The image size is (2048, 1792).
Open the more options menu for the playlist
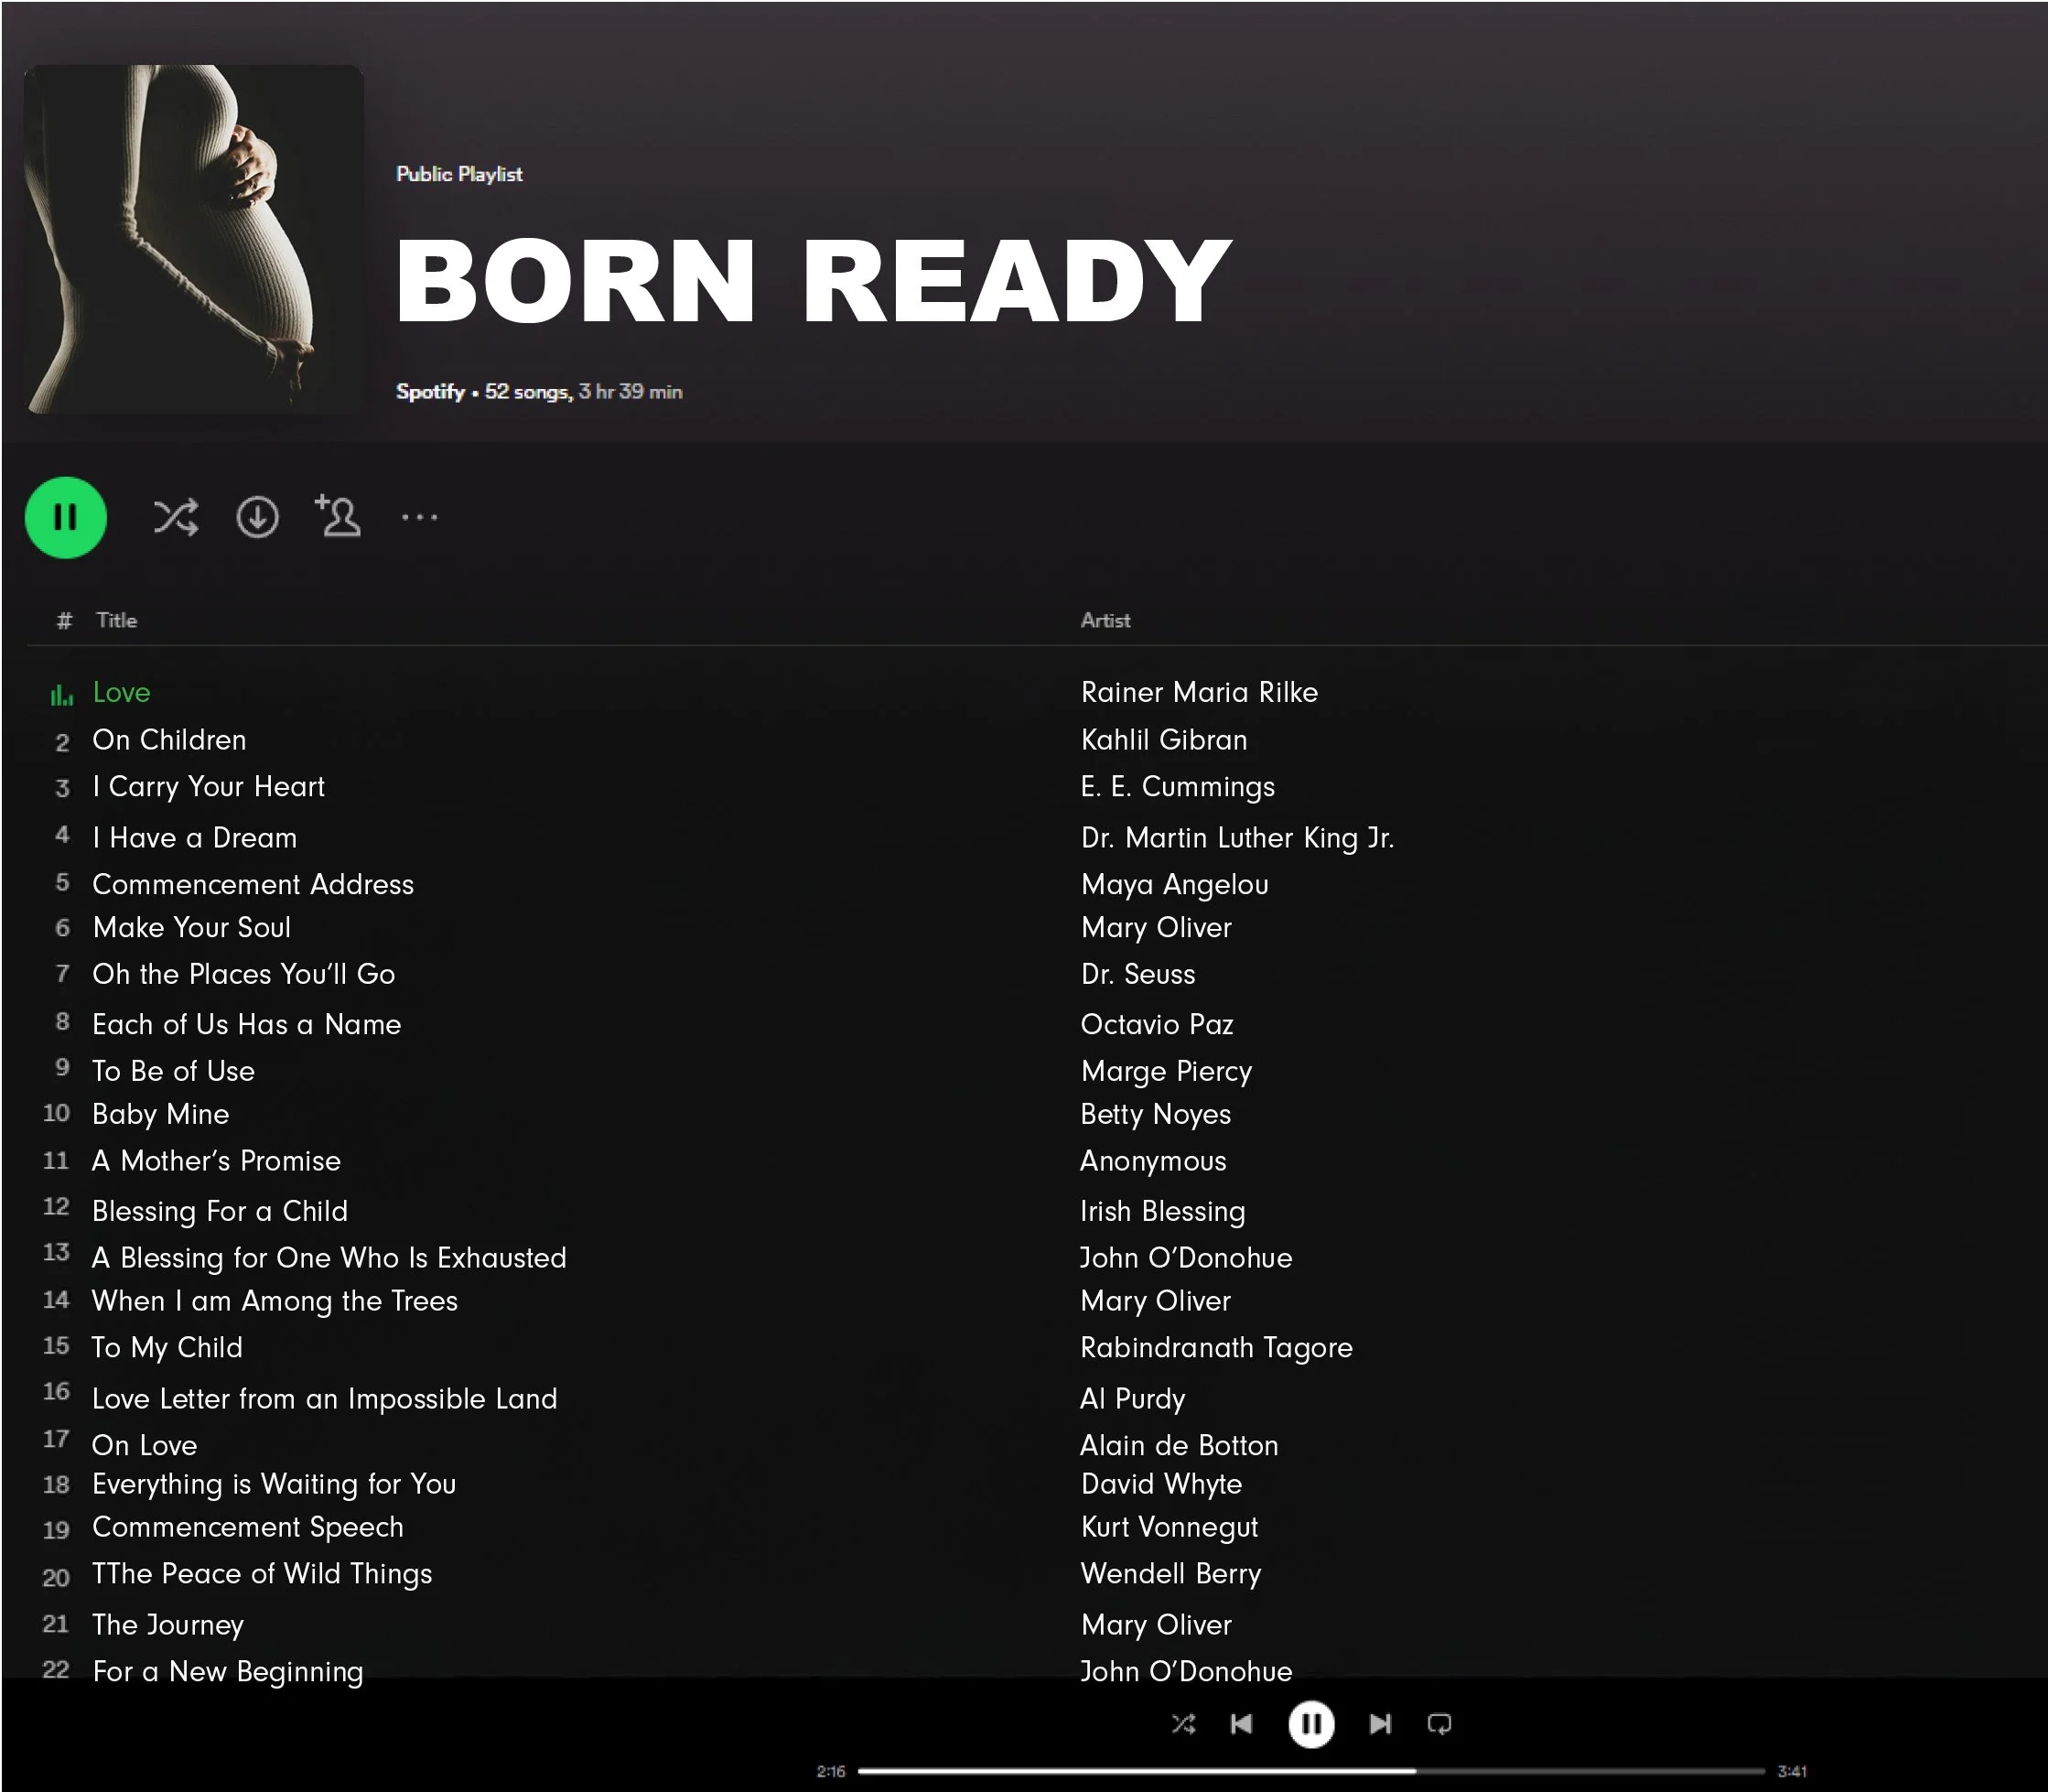pyautogui.click(x=420, y=517)
